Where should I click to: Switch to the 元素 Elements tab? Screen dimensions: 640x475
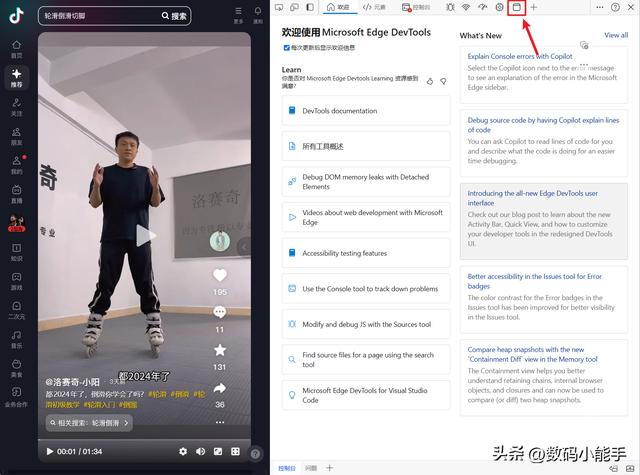pos(374,7)
